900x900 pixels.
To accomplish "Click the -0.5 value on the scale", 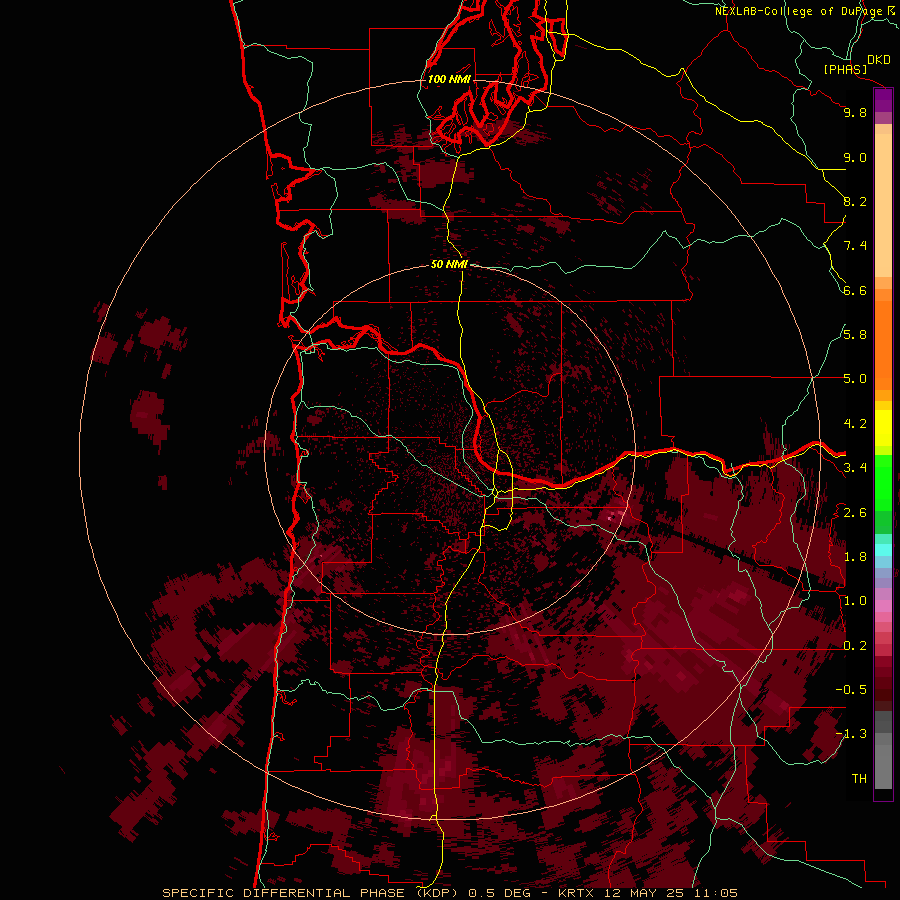I will [851, 690].
